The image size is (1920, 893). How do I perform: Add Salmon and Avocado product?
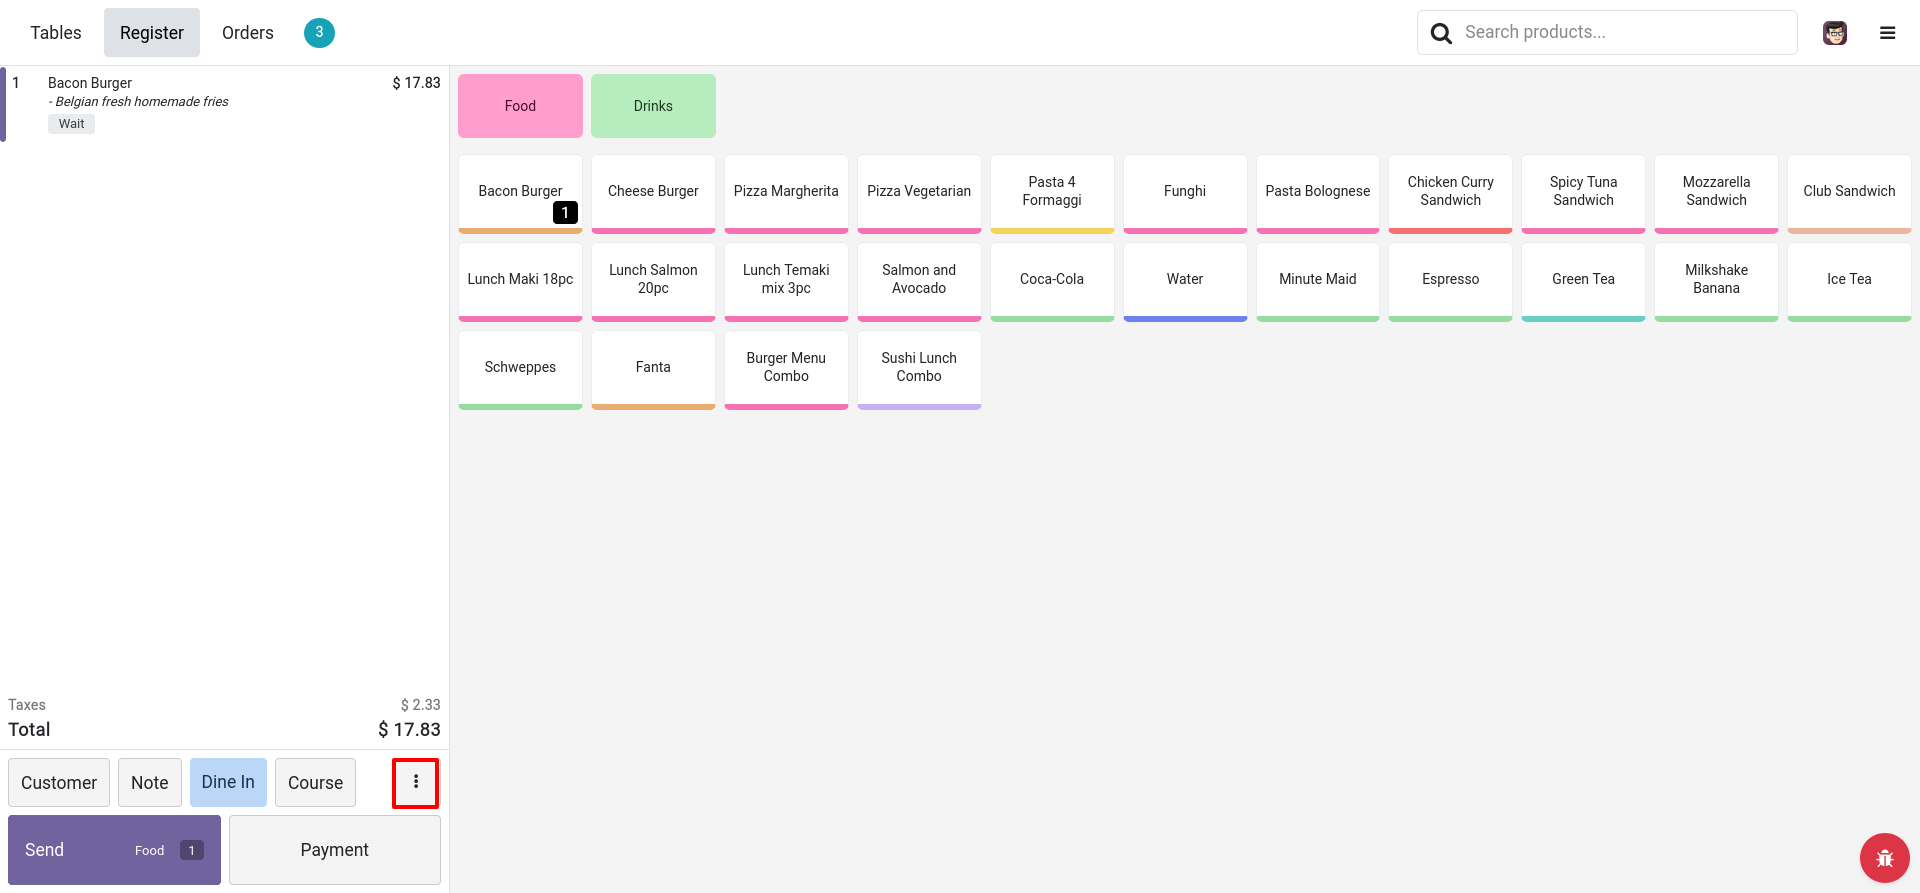coord(919,281)
